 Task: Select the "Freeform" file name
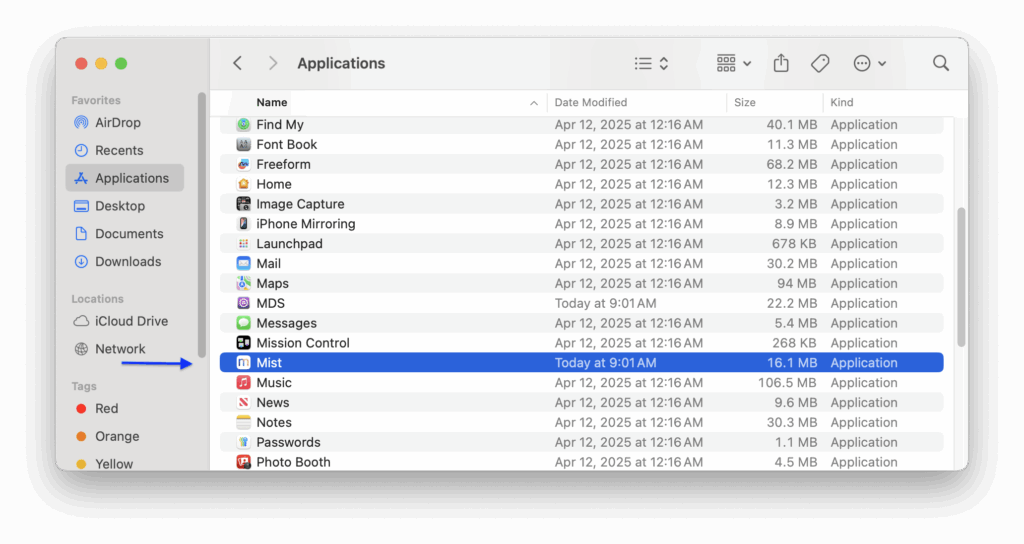tap(283, 164)
